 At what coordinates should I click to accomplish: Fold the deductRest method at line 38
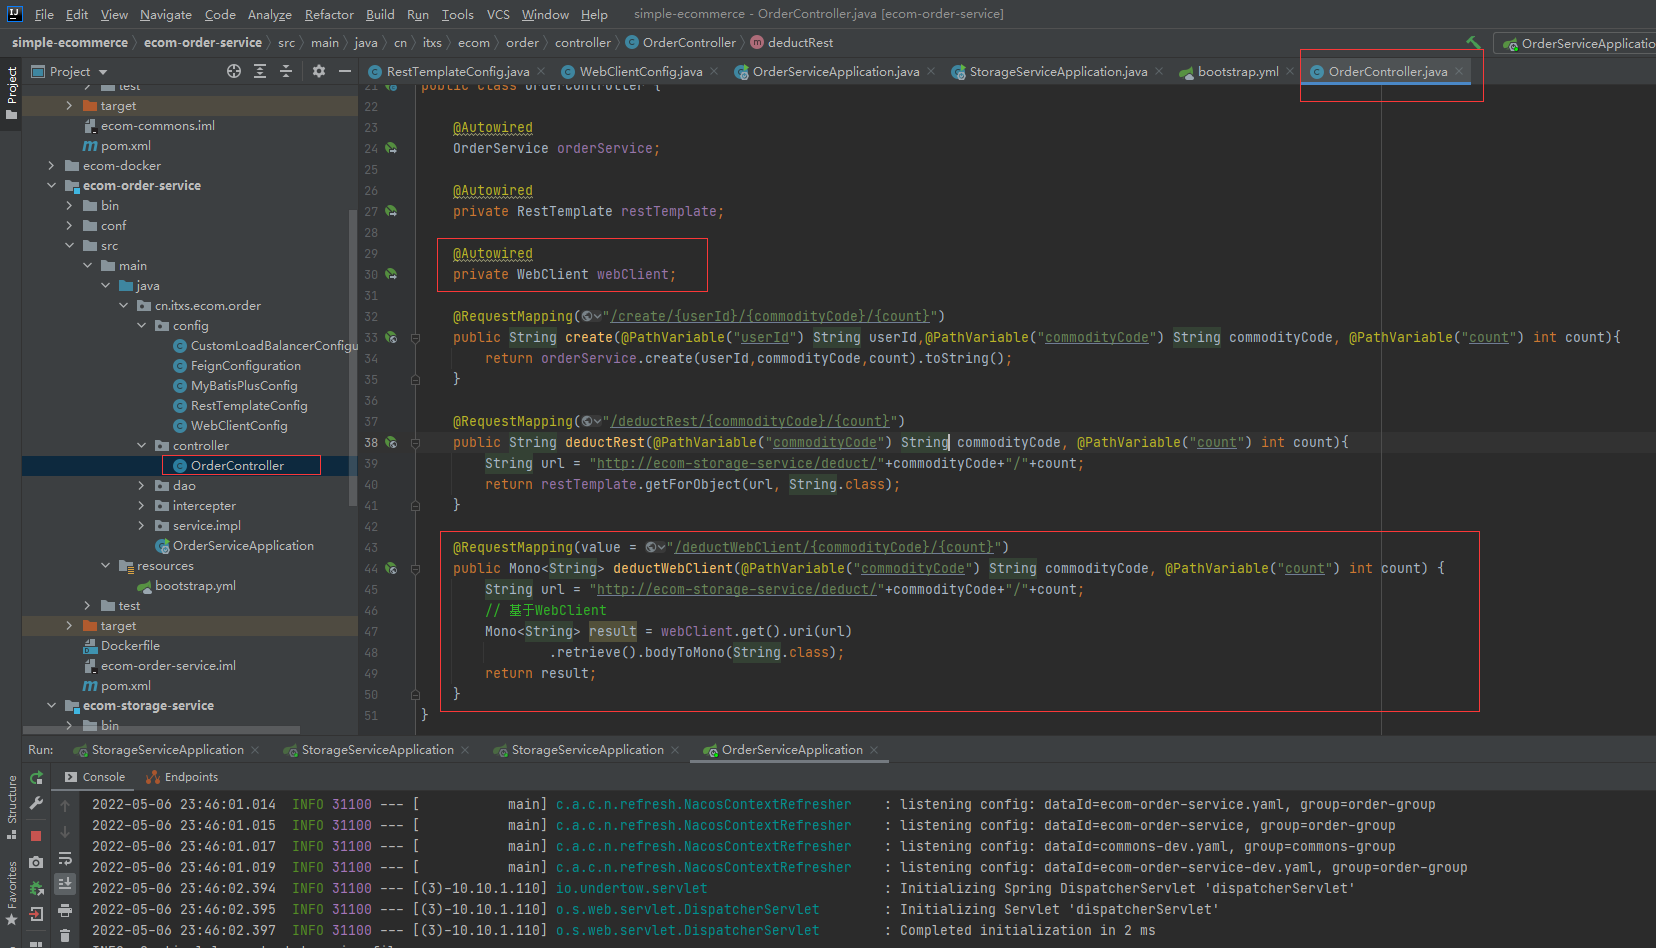pos(415,442)
